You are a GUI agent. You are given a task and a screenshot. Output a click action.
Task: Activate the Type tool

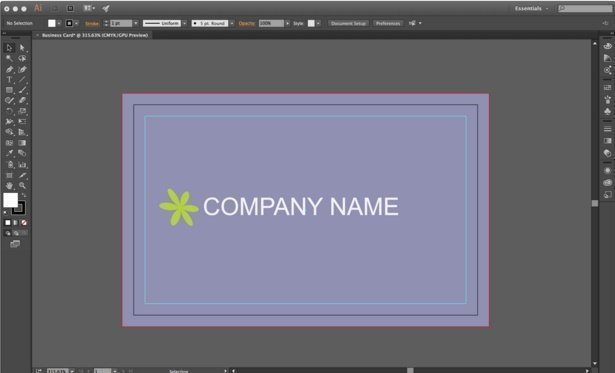(x=9, y=80)
